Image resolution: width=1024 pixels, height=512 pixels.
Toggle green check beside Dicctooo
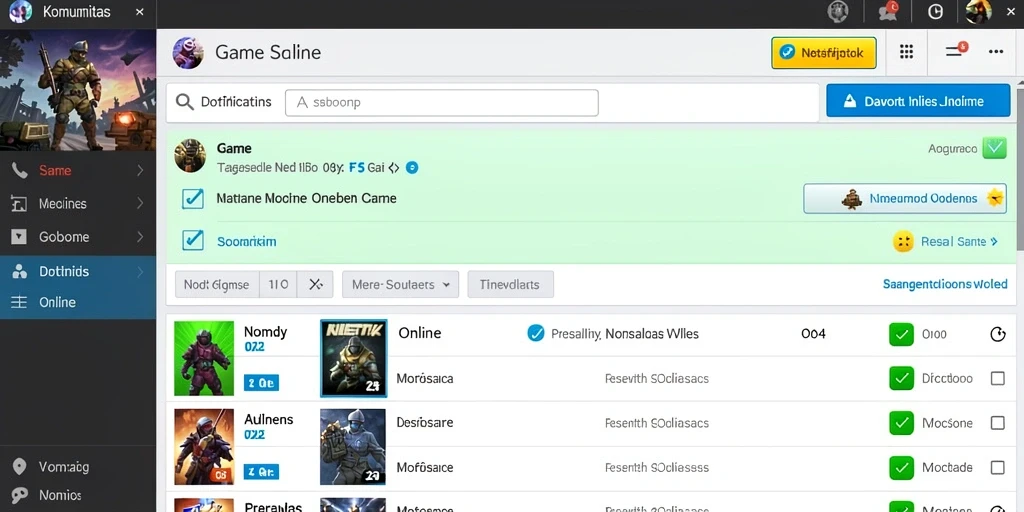[901, 378]
